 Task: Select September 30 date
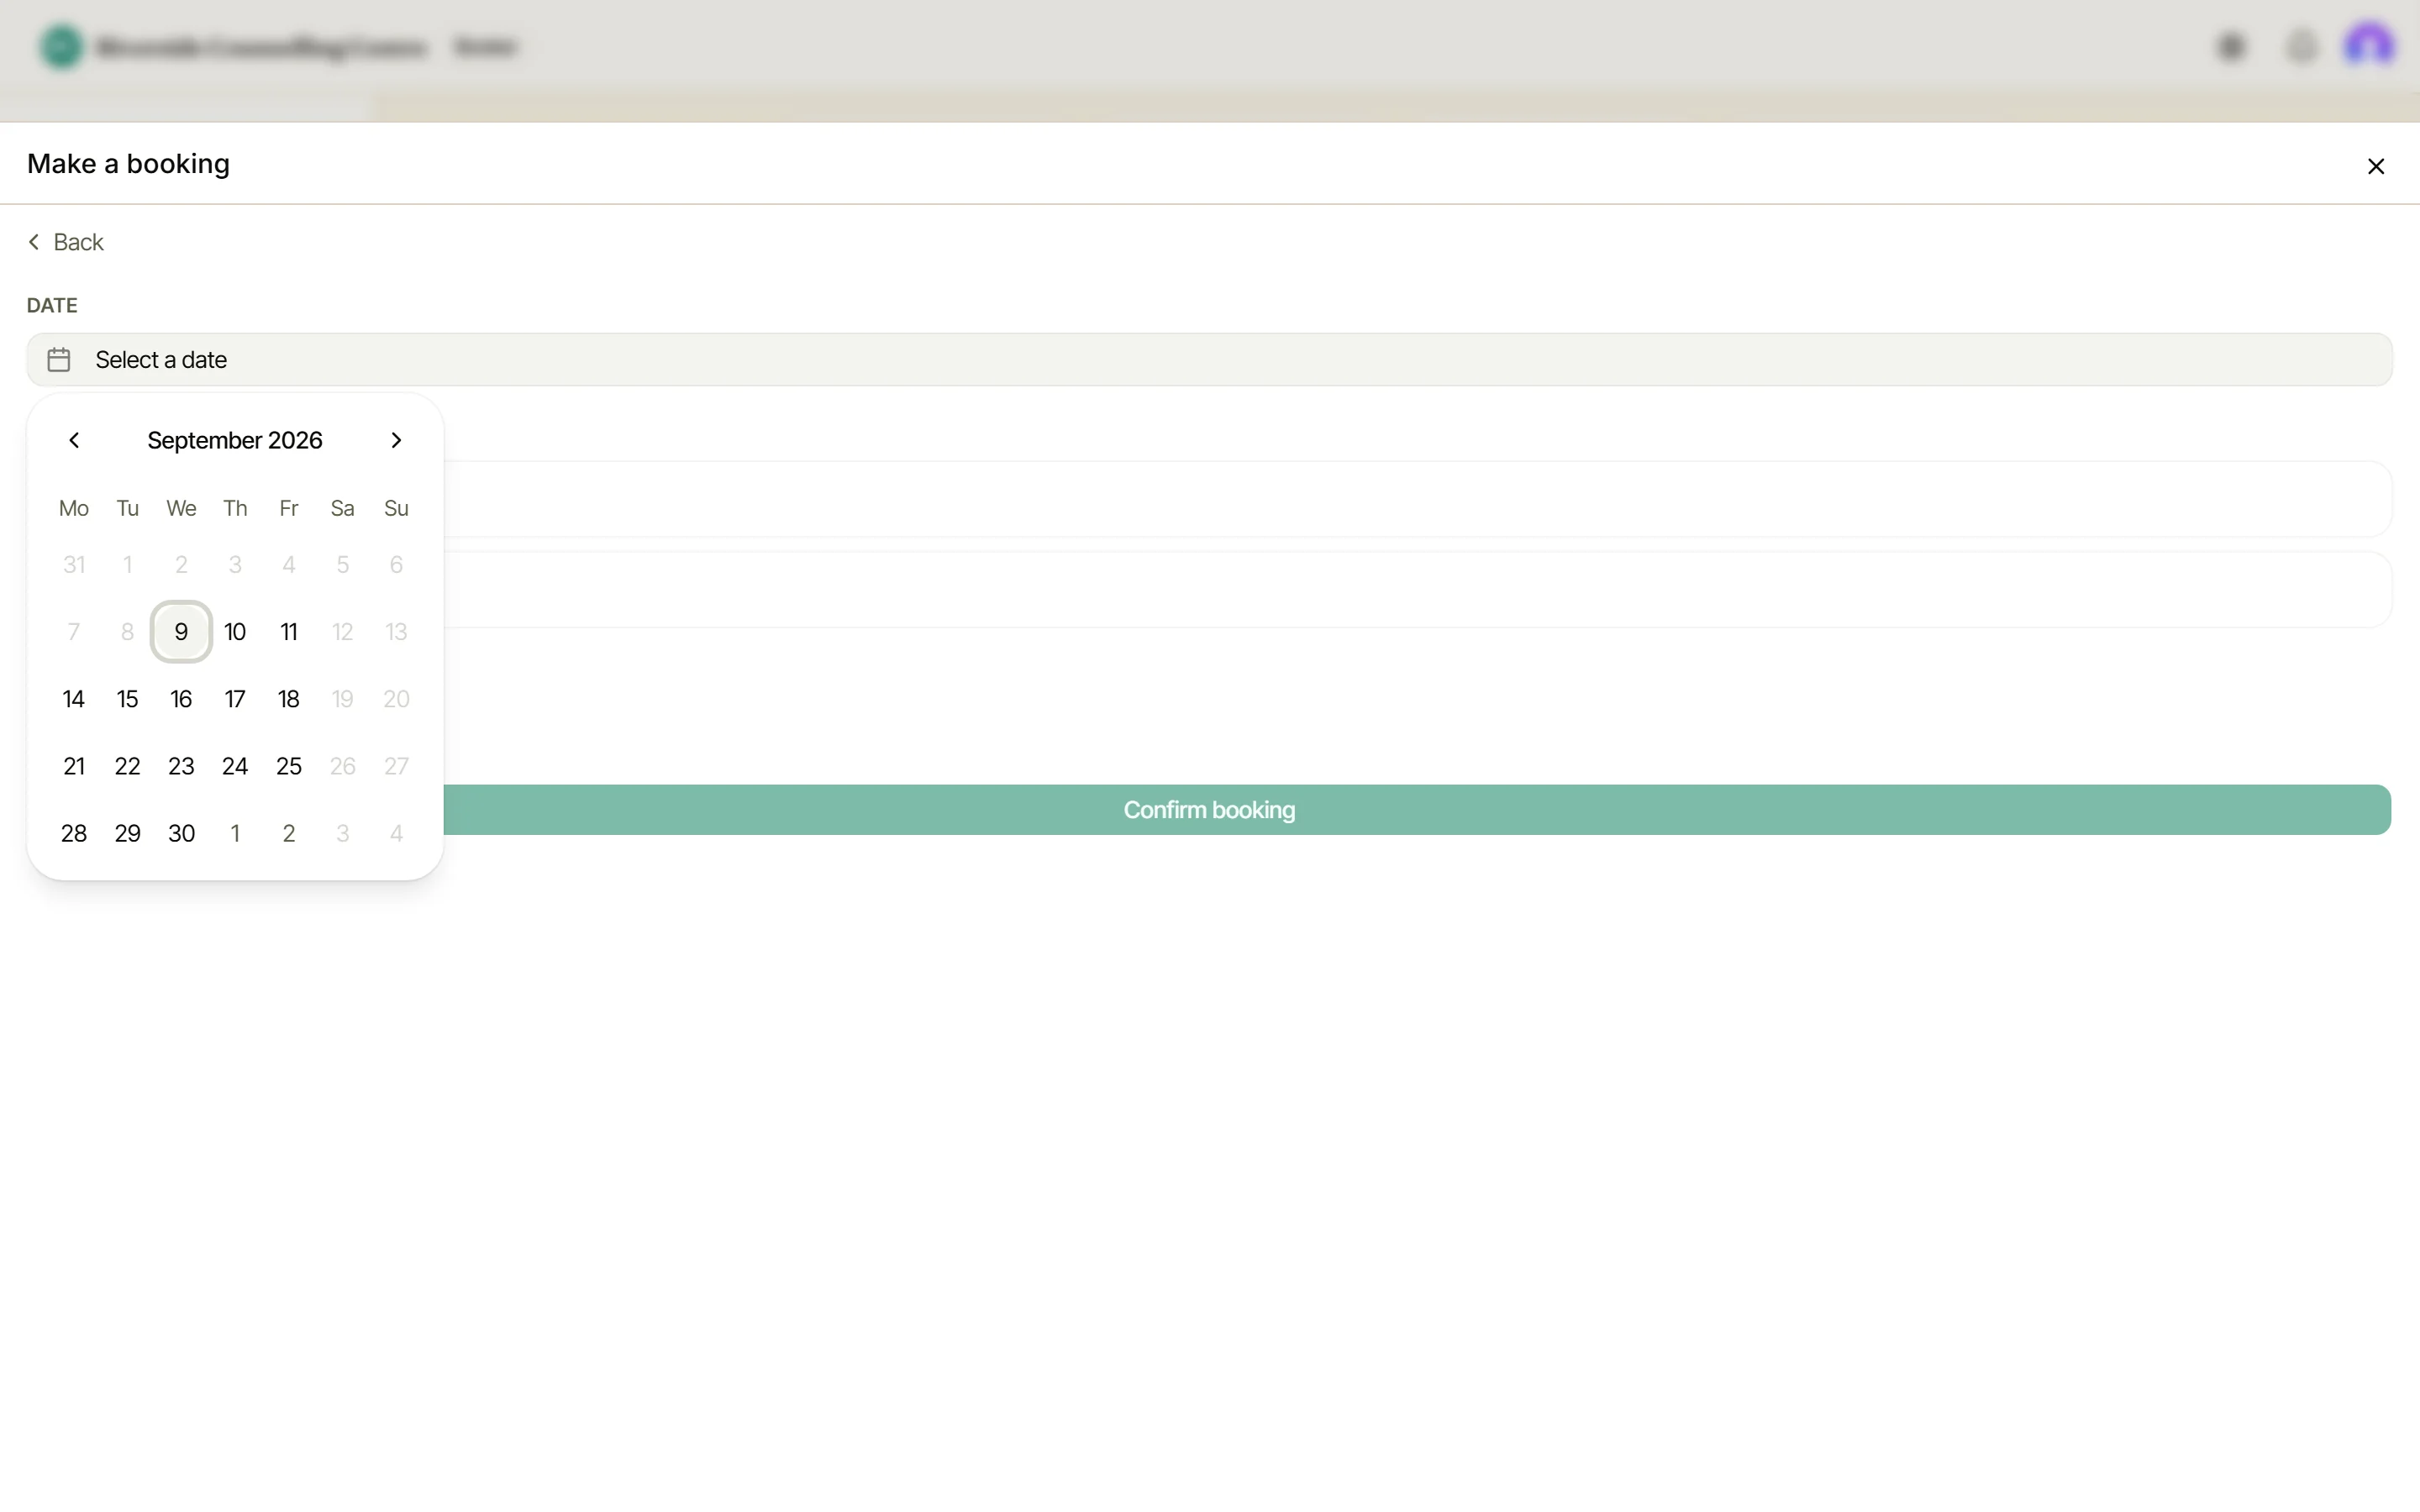181,833
